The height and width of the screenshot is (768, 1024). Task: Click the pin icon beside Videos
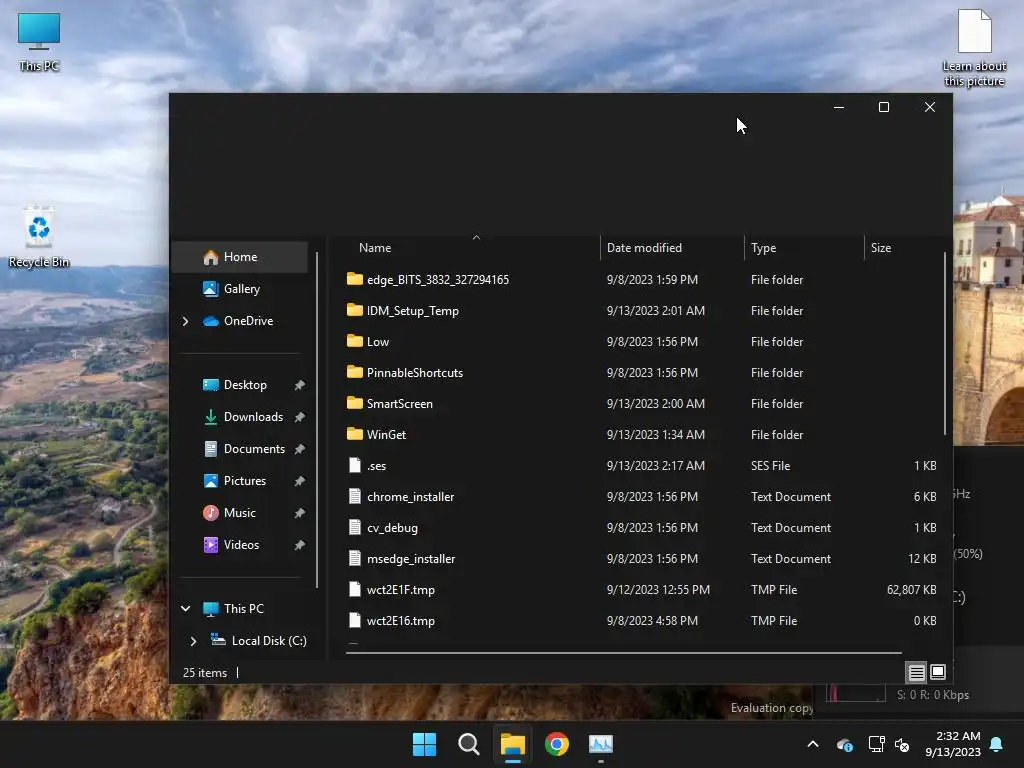point(299,545)
